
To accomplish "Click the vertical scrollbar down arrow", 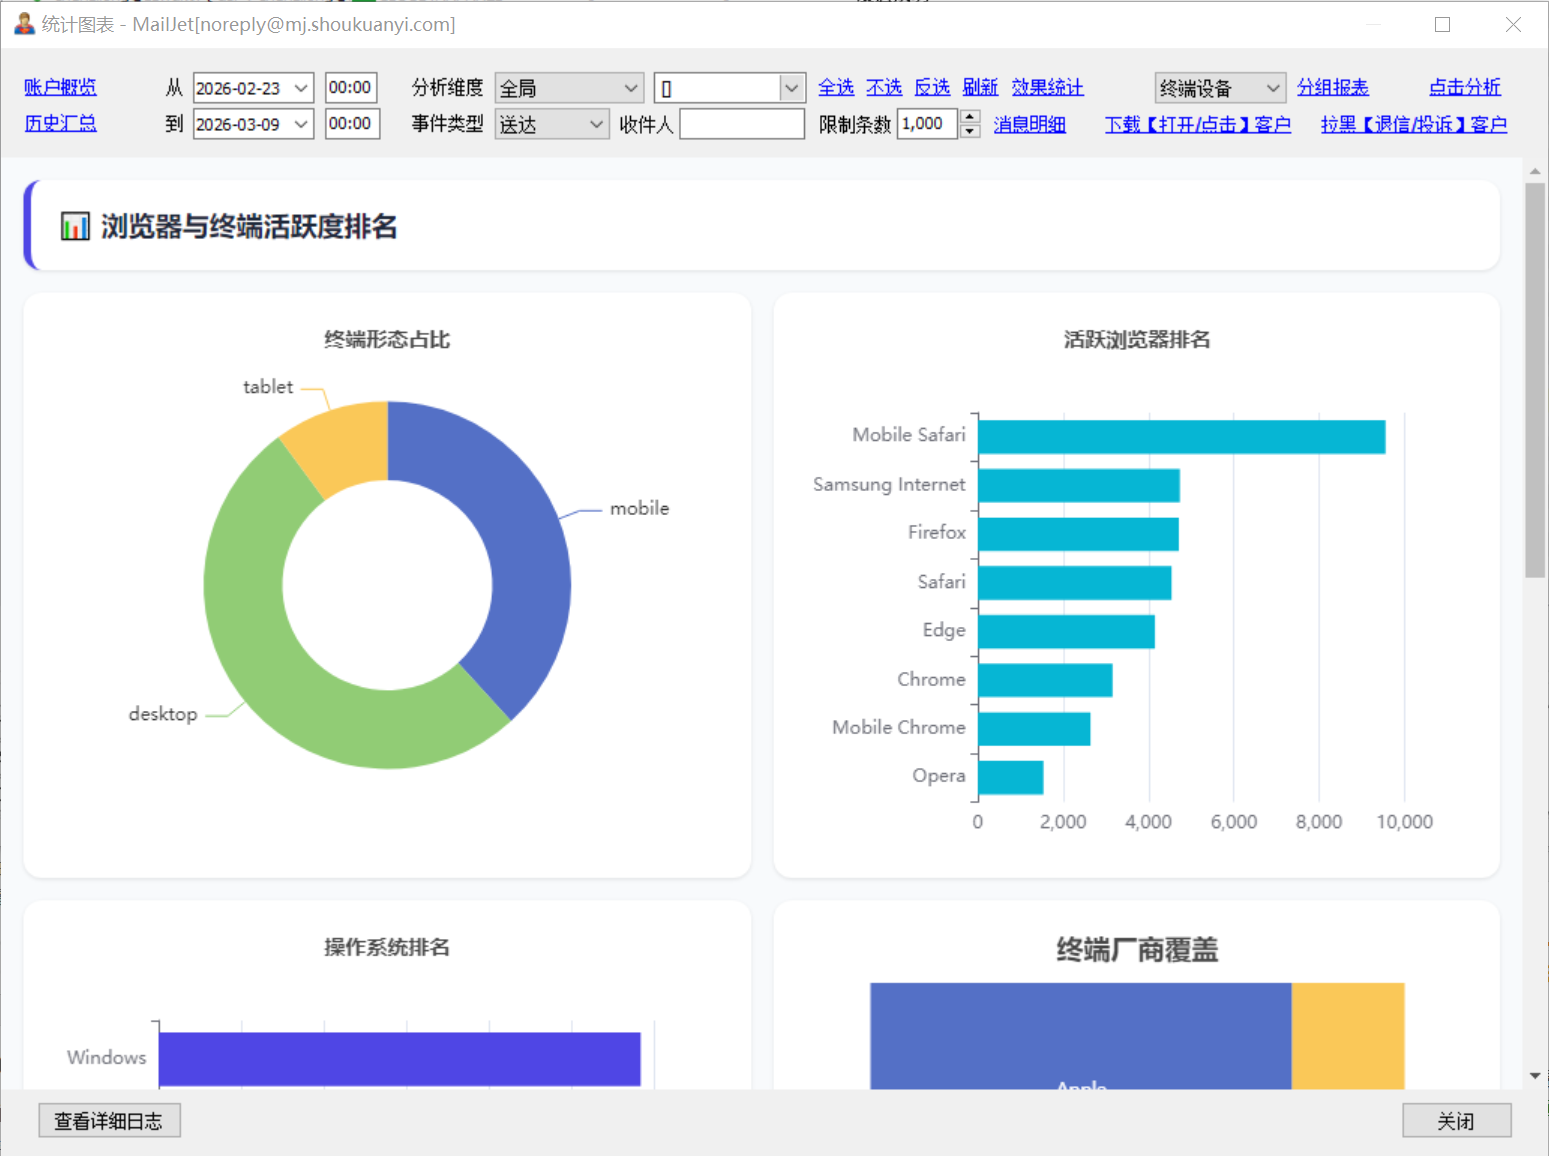I will click(x=1535, y=1076).
